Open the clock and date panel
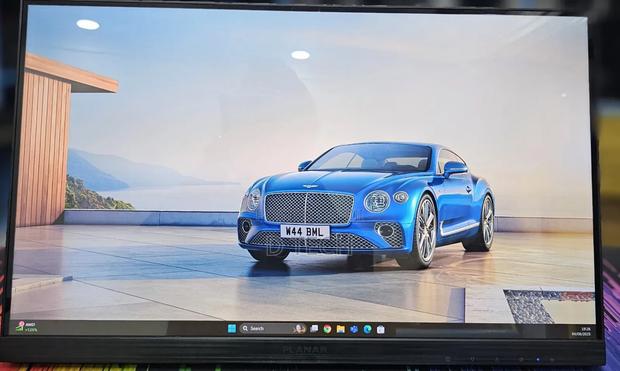The width and height of the screenshot is (620, 371). (x=581, y=331)
